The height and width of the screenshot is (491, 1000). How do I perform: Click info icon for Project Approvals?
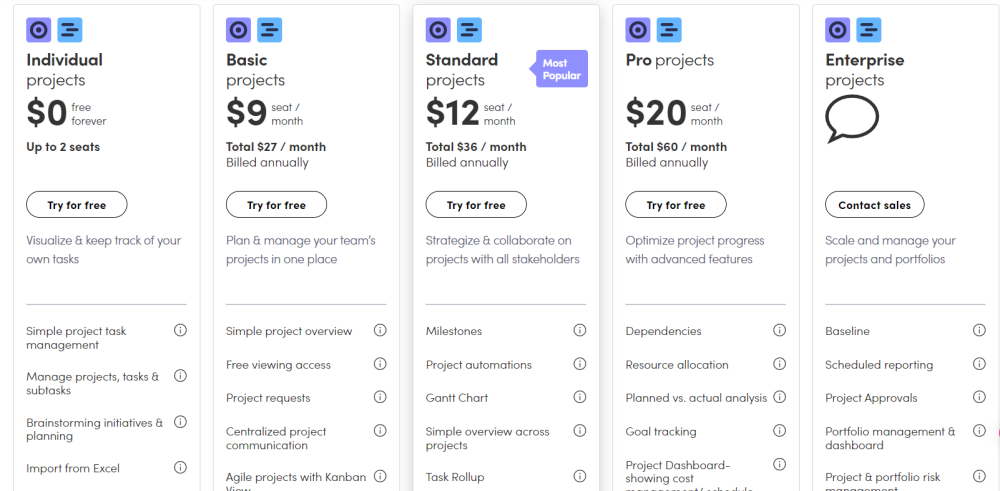[980, 397]
